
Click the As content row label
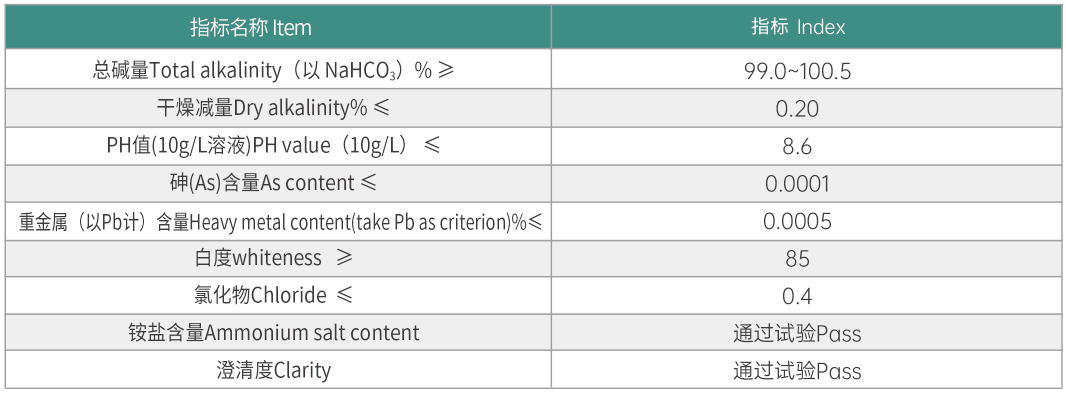pyautogui.click(x=273, y=183)
